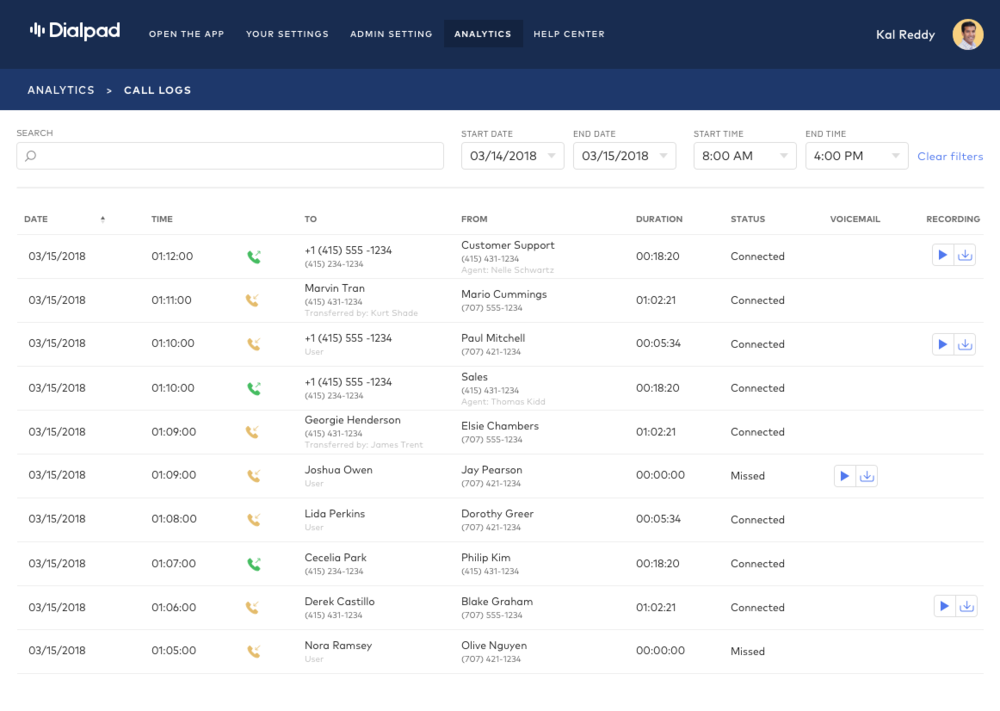Open the Open The App menu
Image resolution: width=1000 pixels, height=711 pixels.
click(x=186, y=34)
